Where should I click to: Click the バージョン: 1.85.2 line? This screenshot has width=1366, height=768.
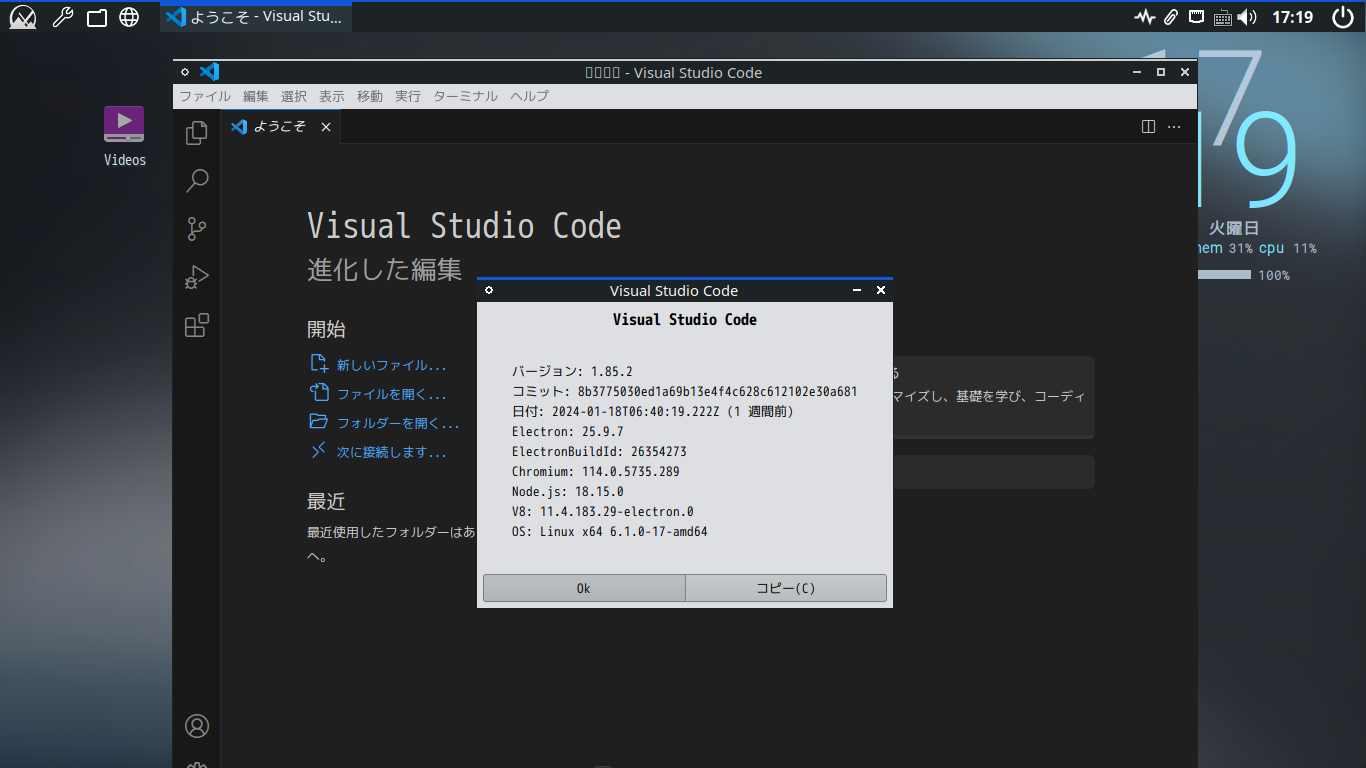(x=572, y=371)
